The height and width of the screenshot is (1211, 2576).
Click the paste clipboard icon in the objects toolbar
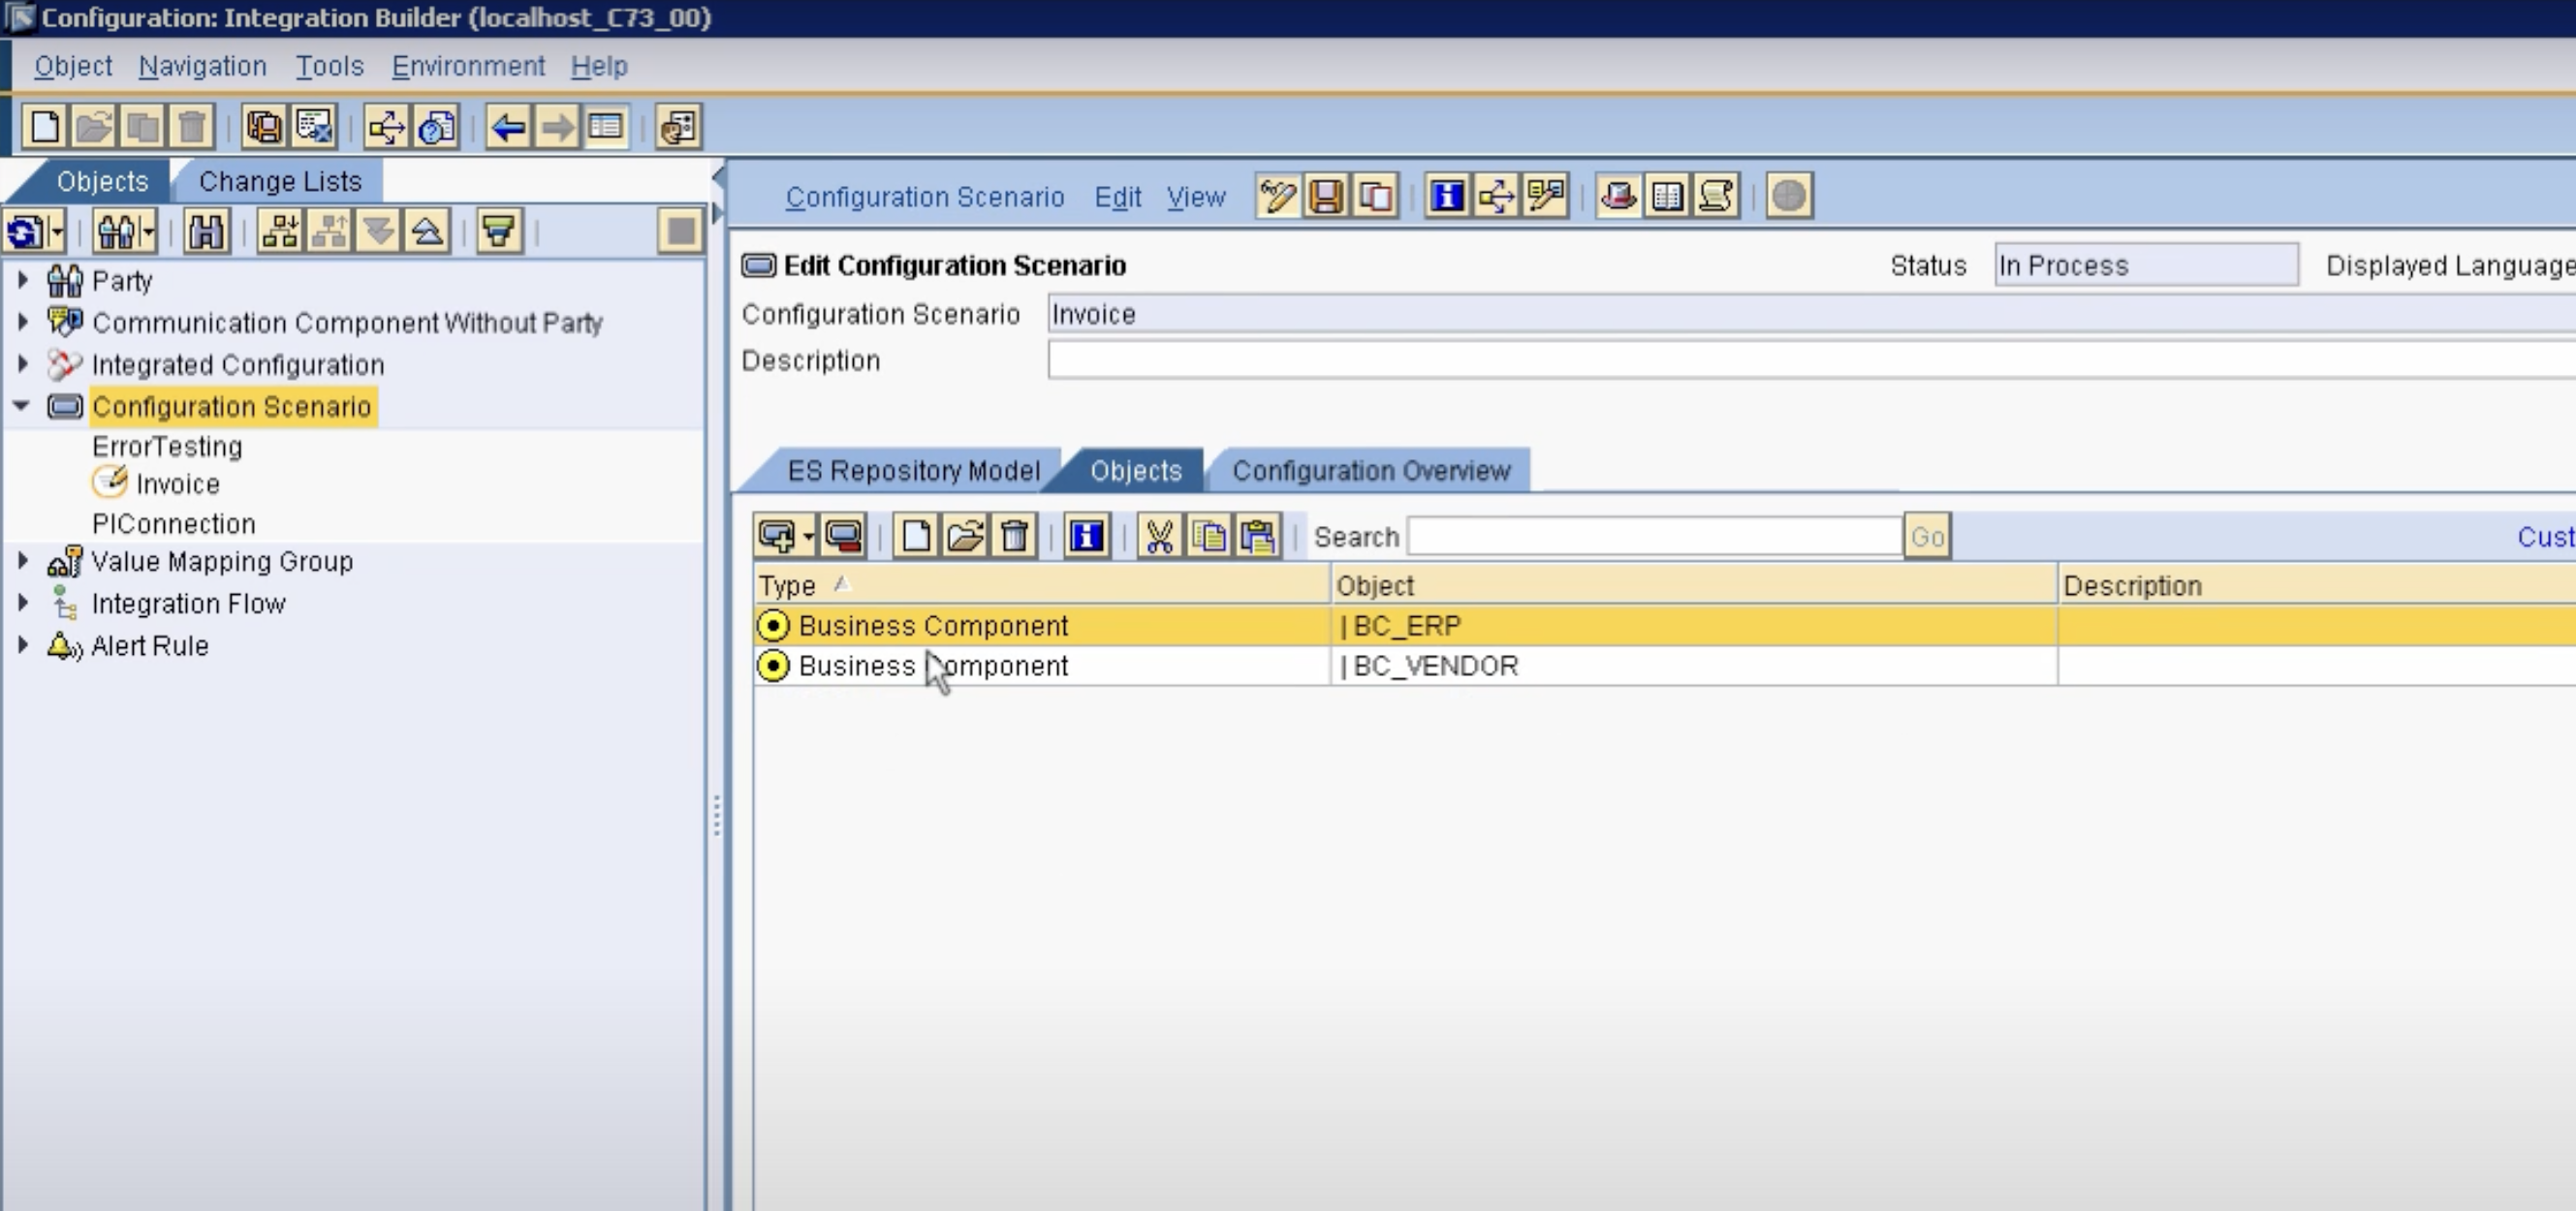click(1258, 537)
